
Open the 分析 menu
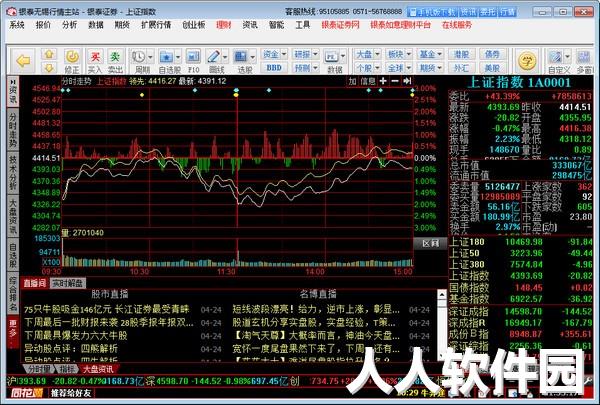[x=69, y=25]
